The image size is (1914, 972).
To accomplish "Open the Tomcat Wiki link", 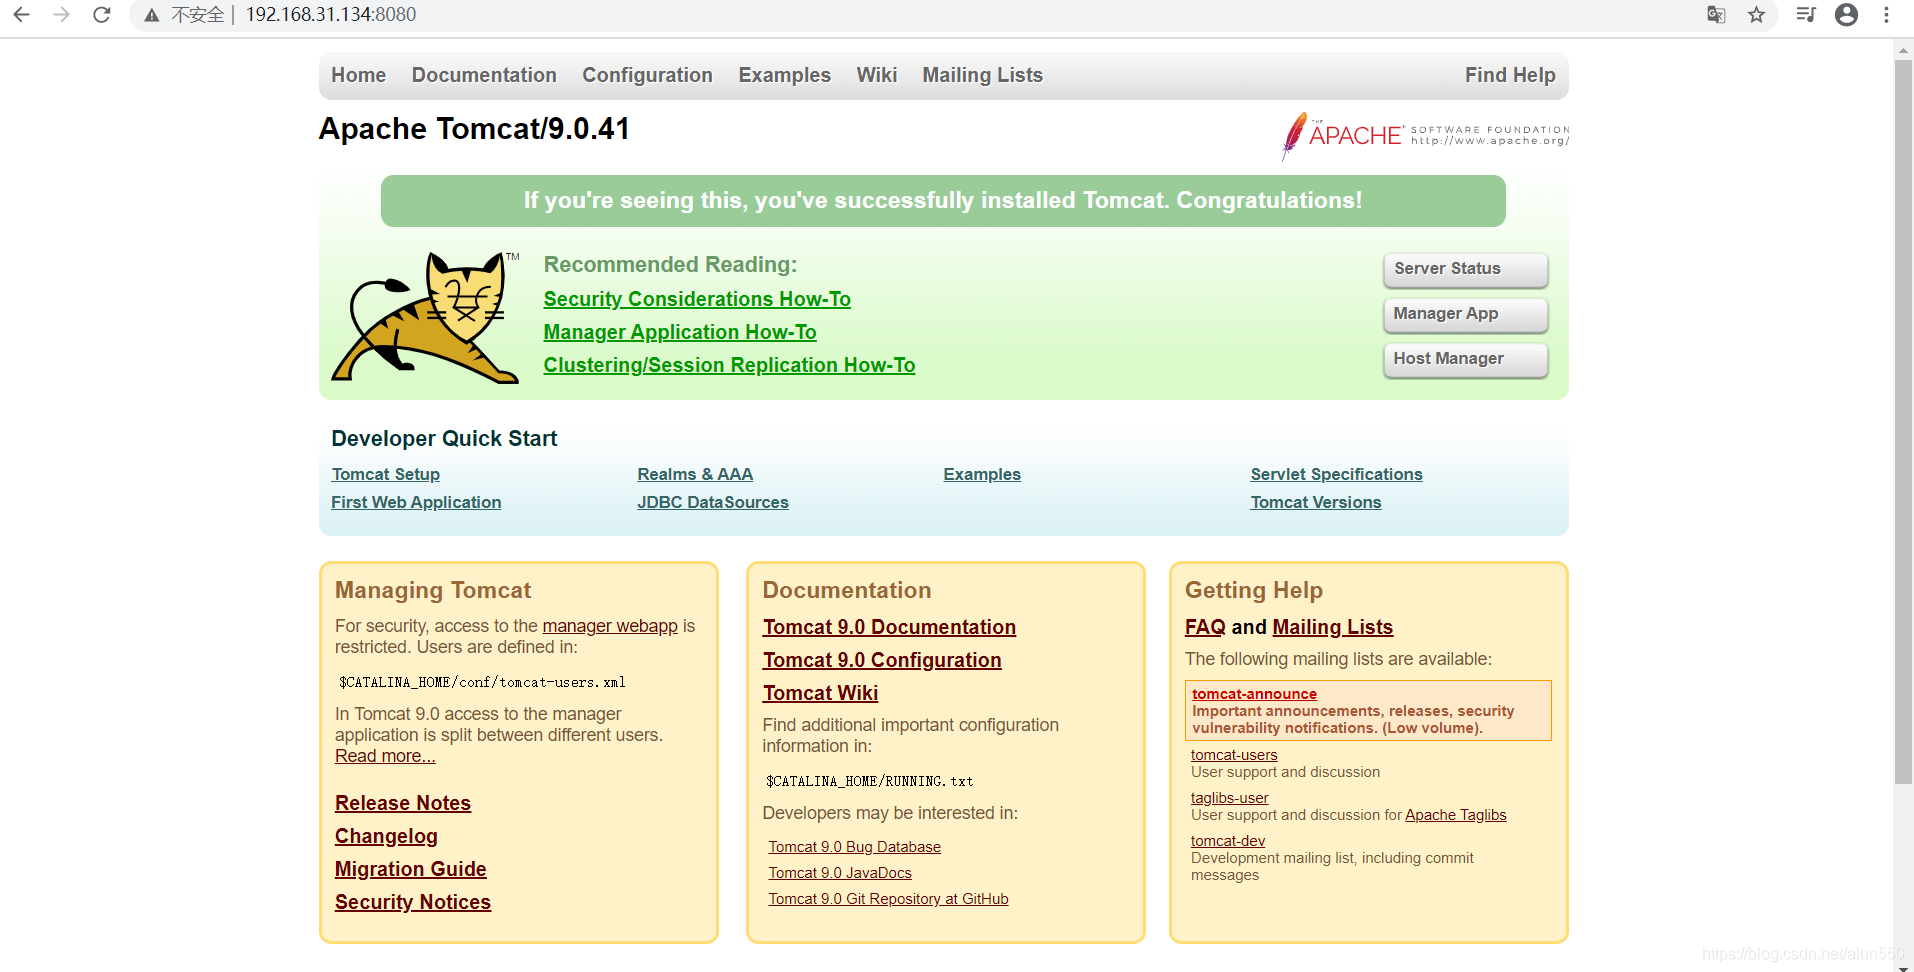I will click(820, 693).
